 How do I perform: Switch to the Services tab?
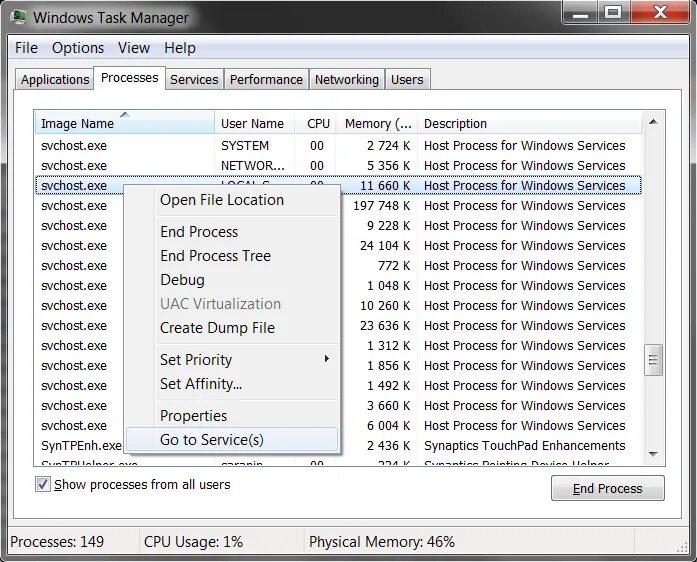(194, 80)
